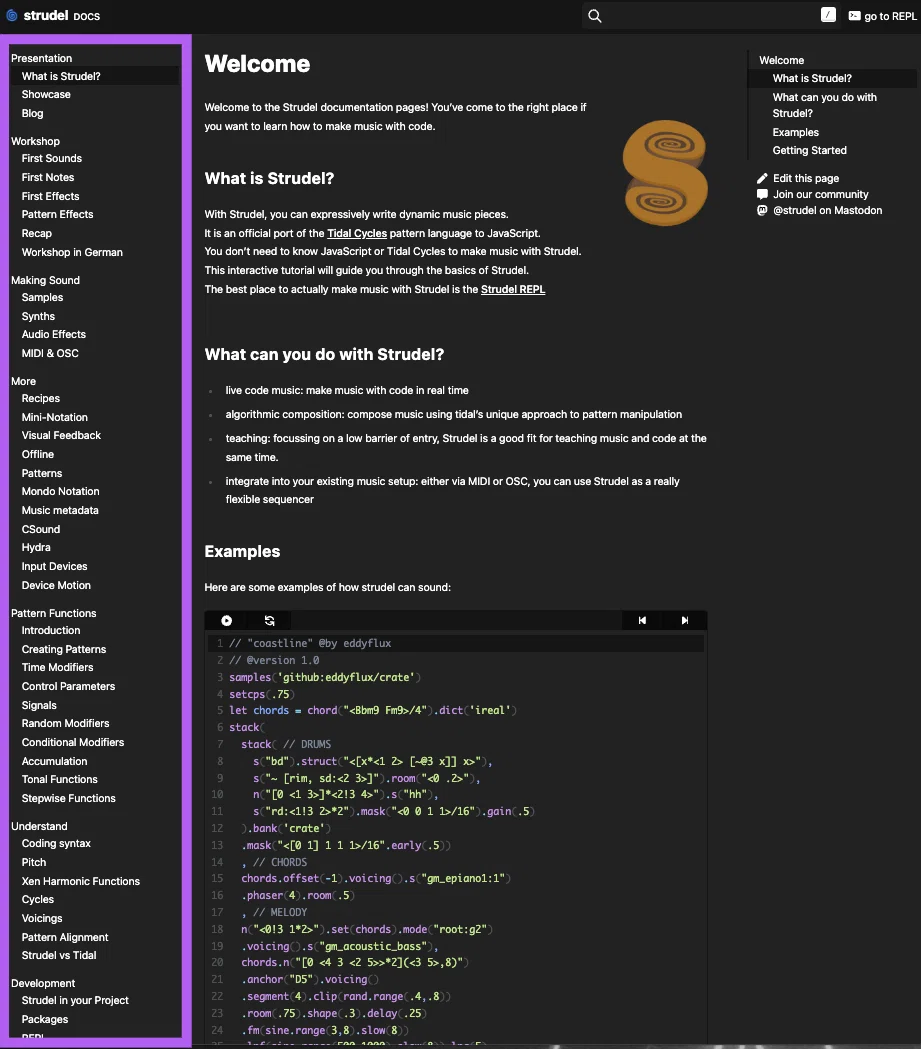Open Workshop in German page
Image resolution: width=921 pixels, height=1049 pixels.
pyautogui.click(x=72, y=252)
